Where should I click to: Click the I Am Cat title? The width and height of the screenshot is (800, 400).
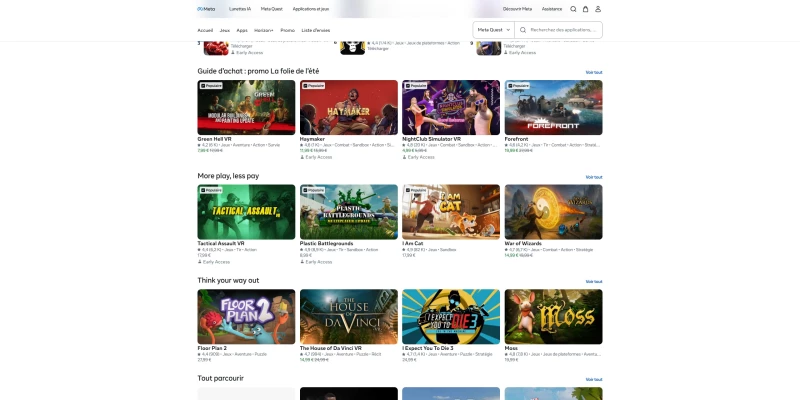(413, 243)
